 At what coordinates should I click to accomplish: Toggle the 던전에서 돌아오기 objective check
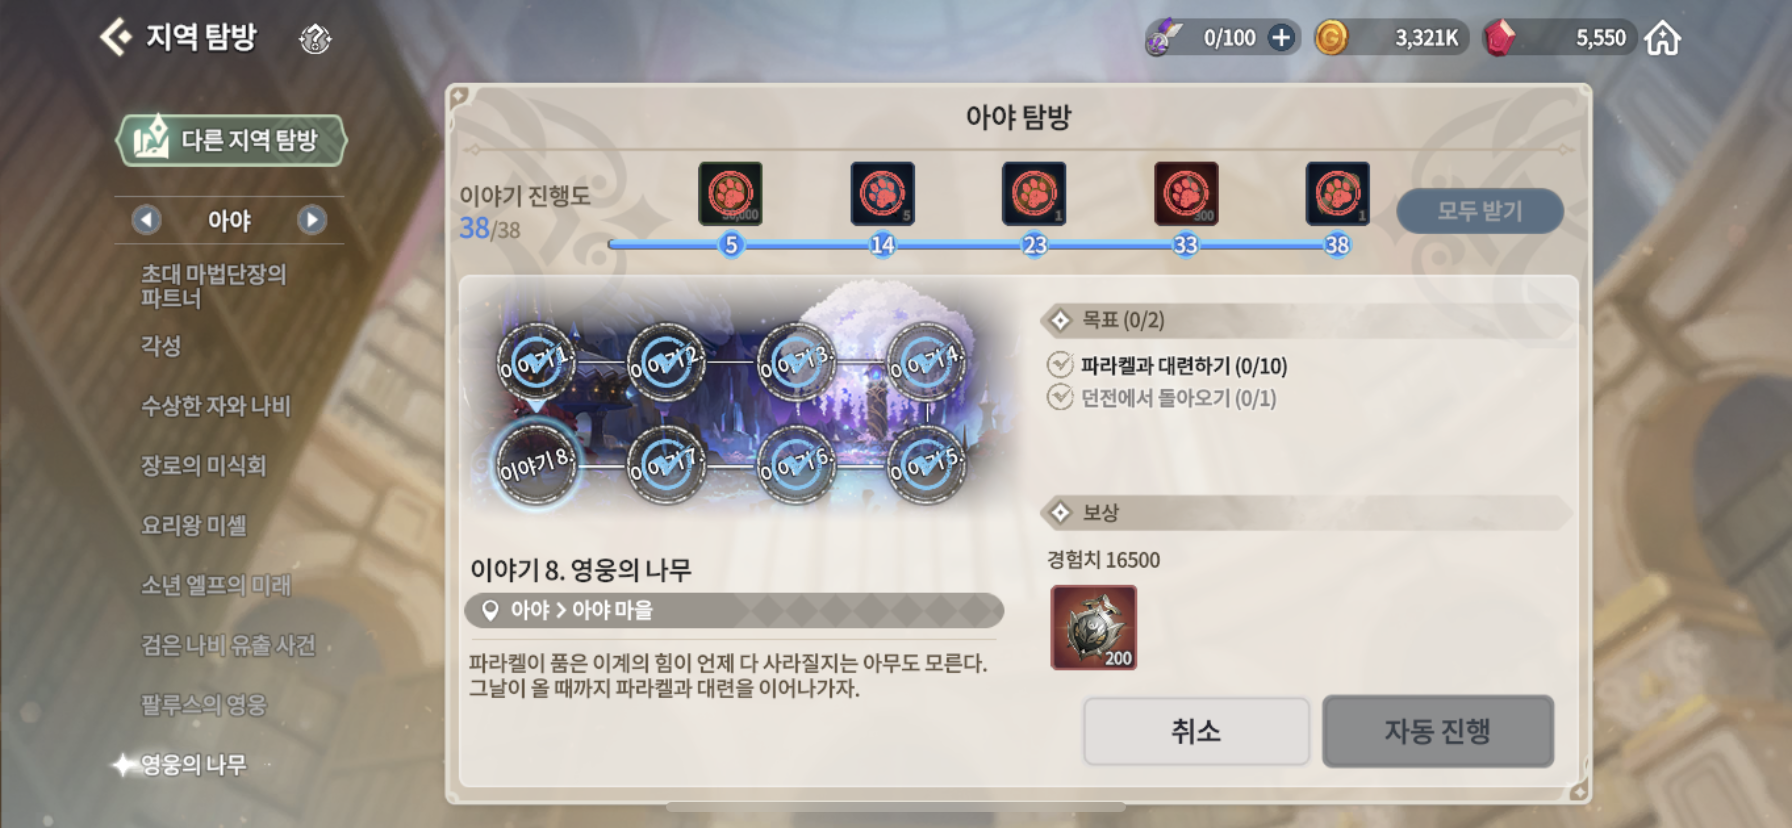click(x=1060, y=397)
